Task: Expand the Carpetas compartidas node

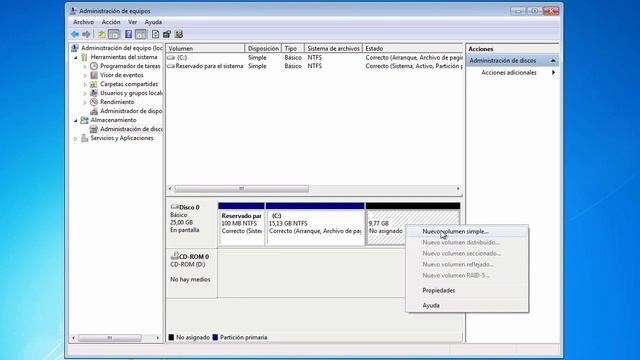Action: [85, 84]
